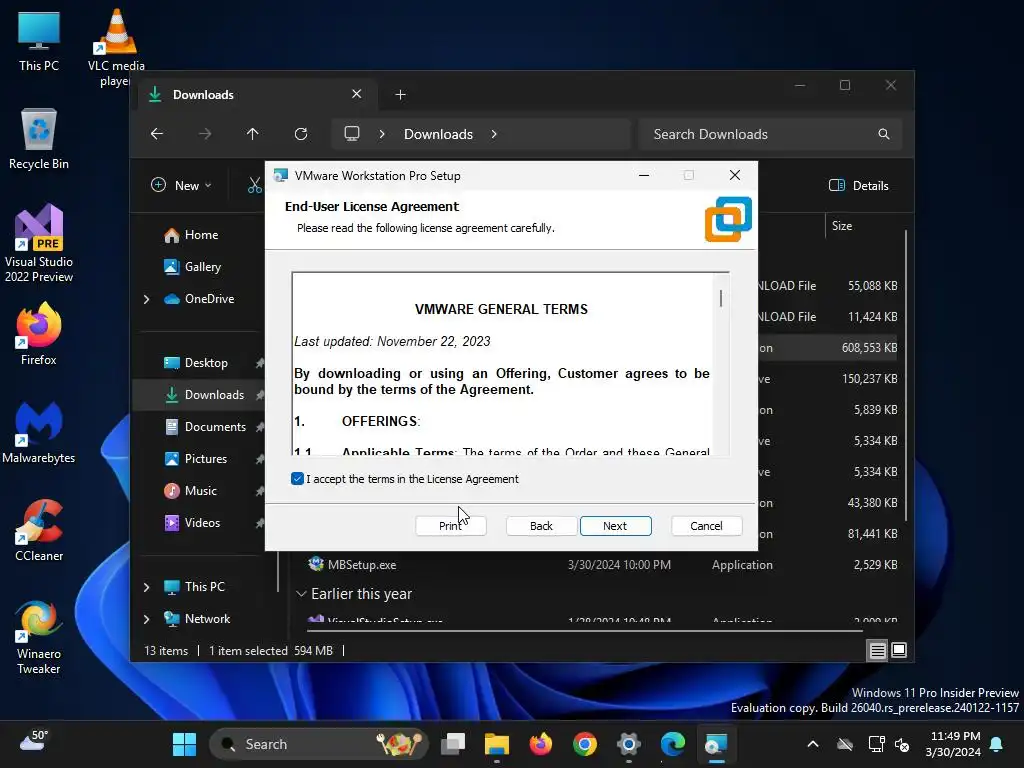Switch to large thumbnails view icon
The width and height of the screenshot is (1024, 768).
tap(899, 650)
